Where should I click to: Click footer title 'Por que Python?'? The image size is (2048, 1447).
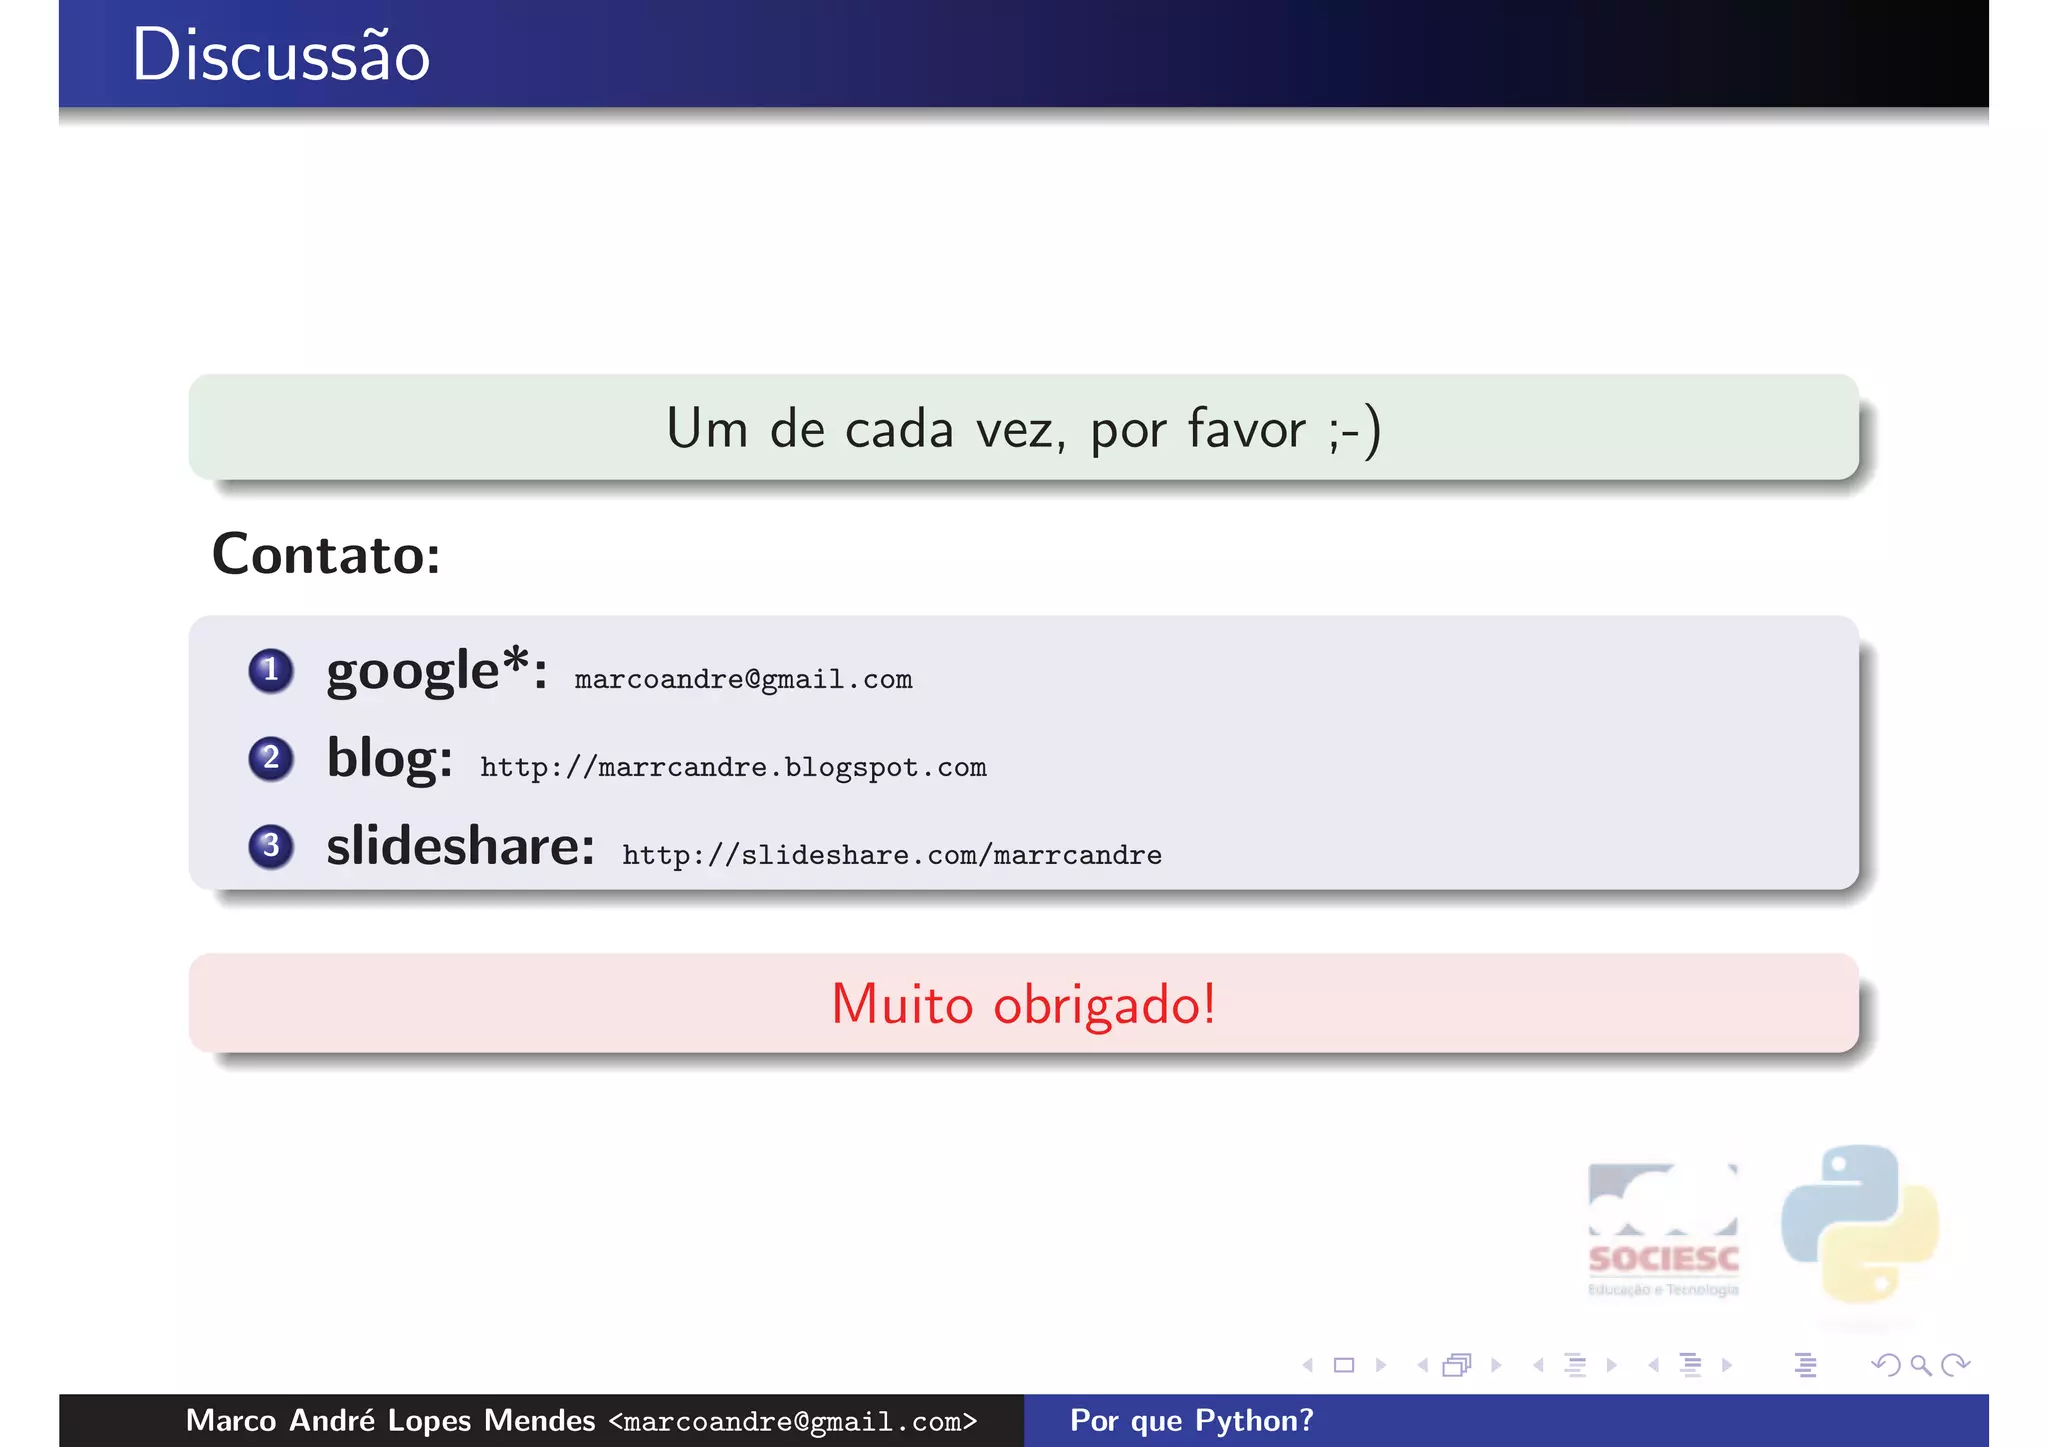pyautogui.click(x=1192, y=1421)
